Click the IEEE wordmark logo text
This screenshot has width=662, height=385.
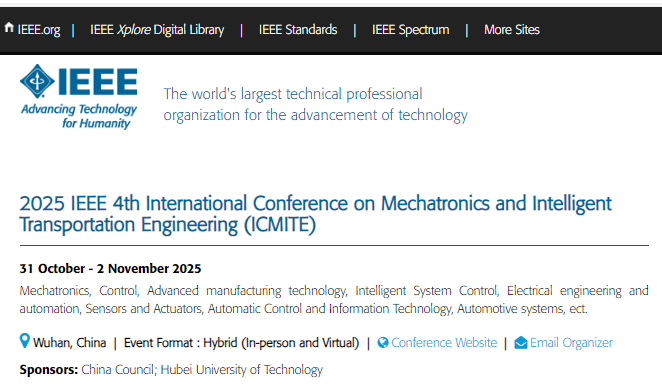pyautogui.click(x=98, y=81)
